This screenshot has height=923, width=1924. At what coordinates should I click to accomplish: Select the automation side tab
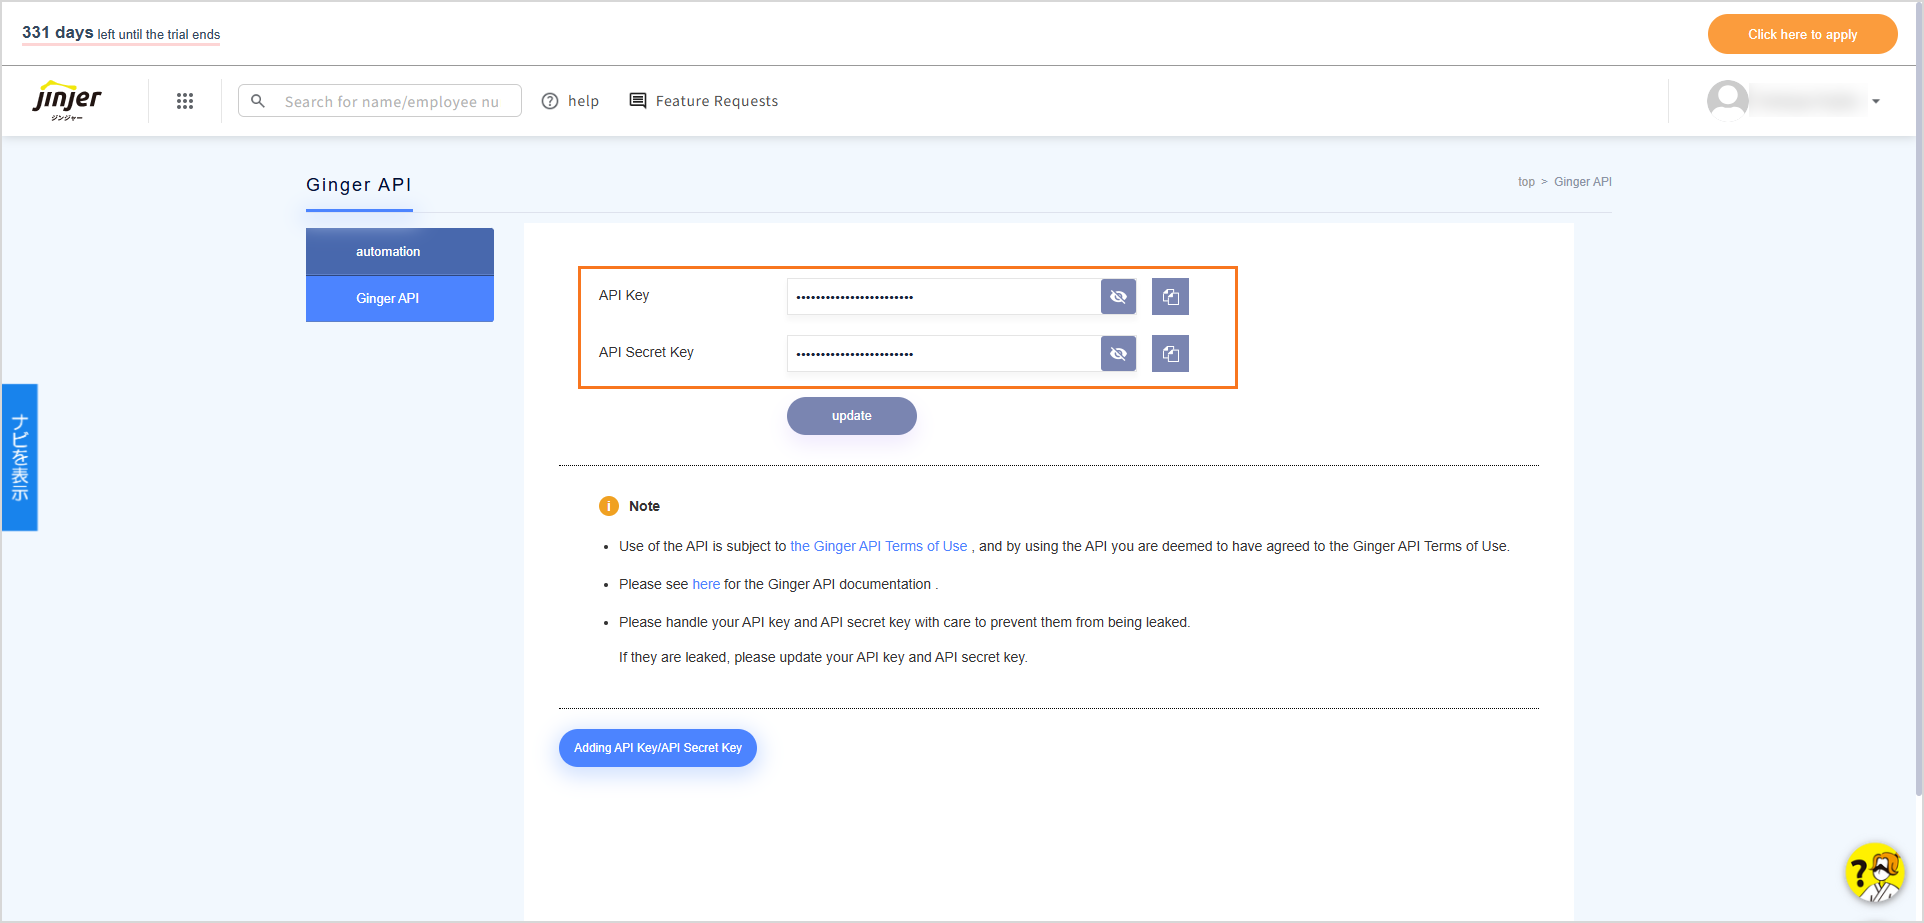pyautogui.click(x=400, y=252)
